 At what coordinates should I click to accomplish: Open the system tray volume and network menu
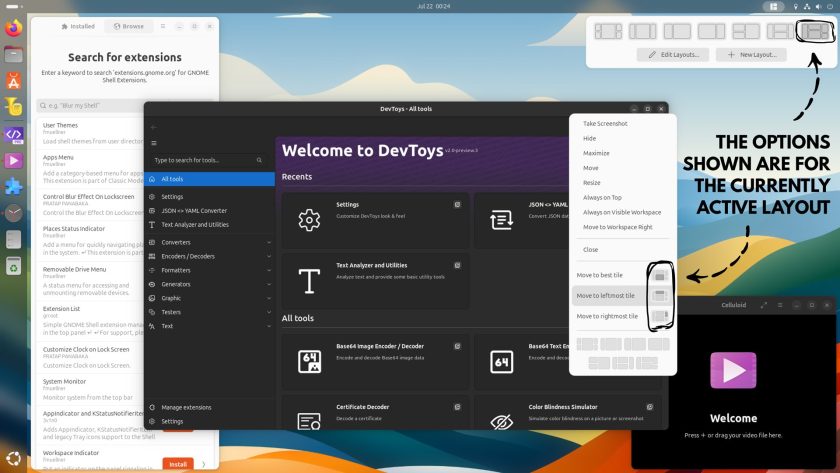coord(813,6)
